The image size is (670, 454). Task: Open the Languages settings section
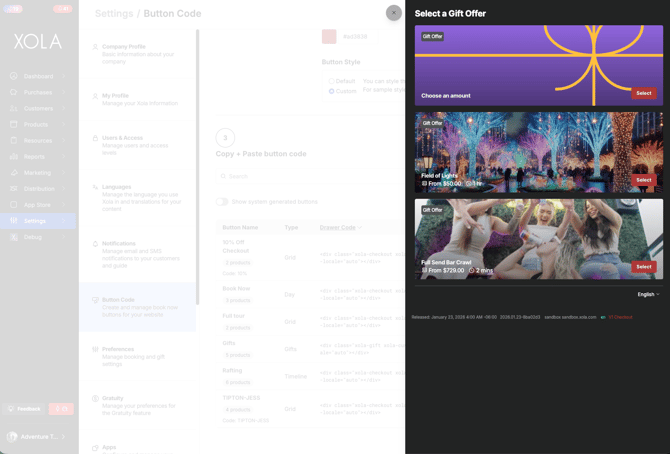pyautogui.click(x=137, y=198)
